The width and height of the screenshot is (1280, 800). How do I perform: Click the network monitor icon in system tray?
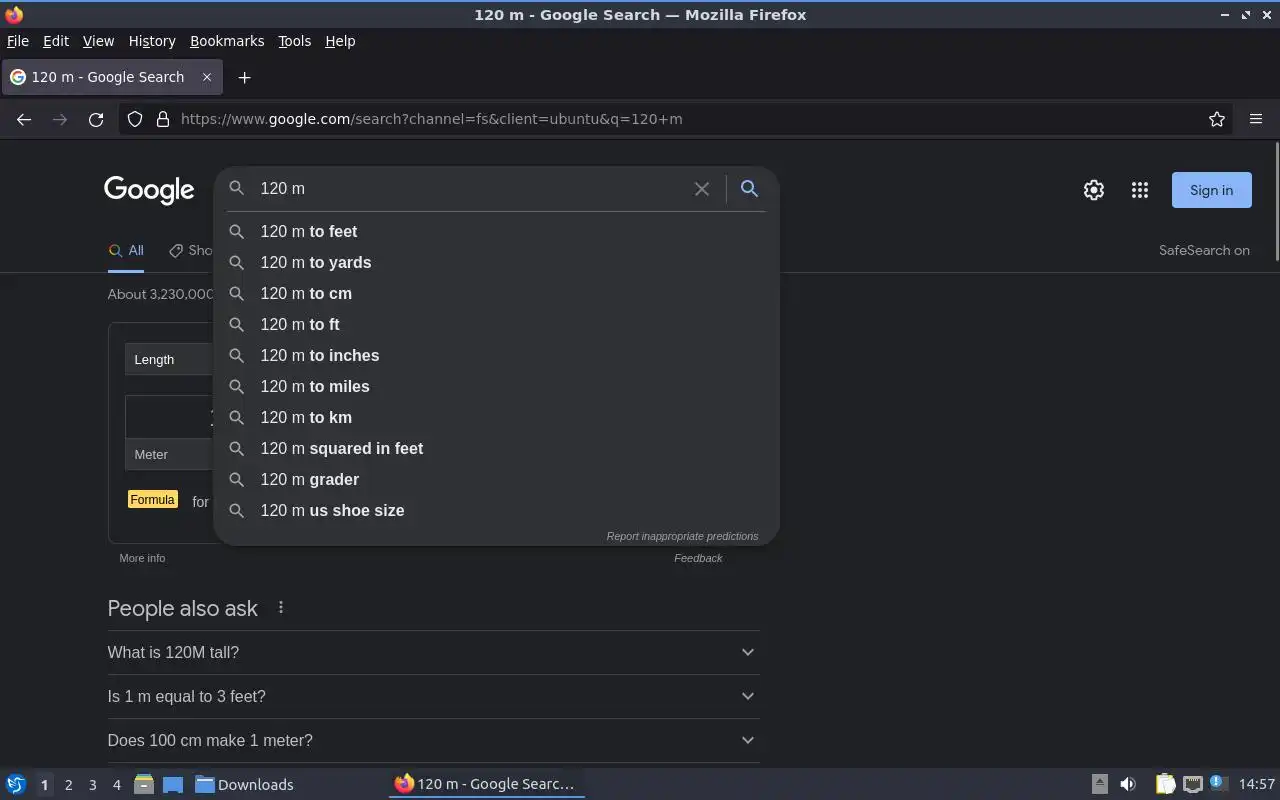pyautogui.click(x=1192, y=784)
